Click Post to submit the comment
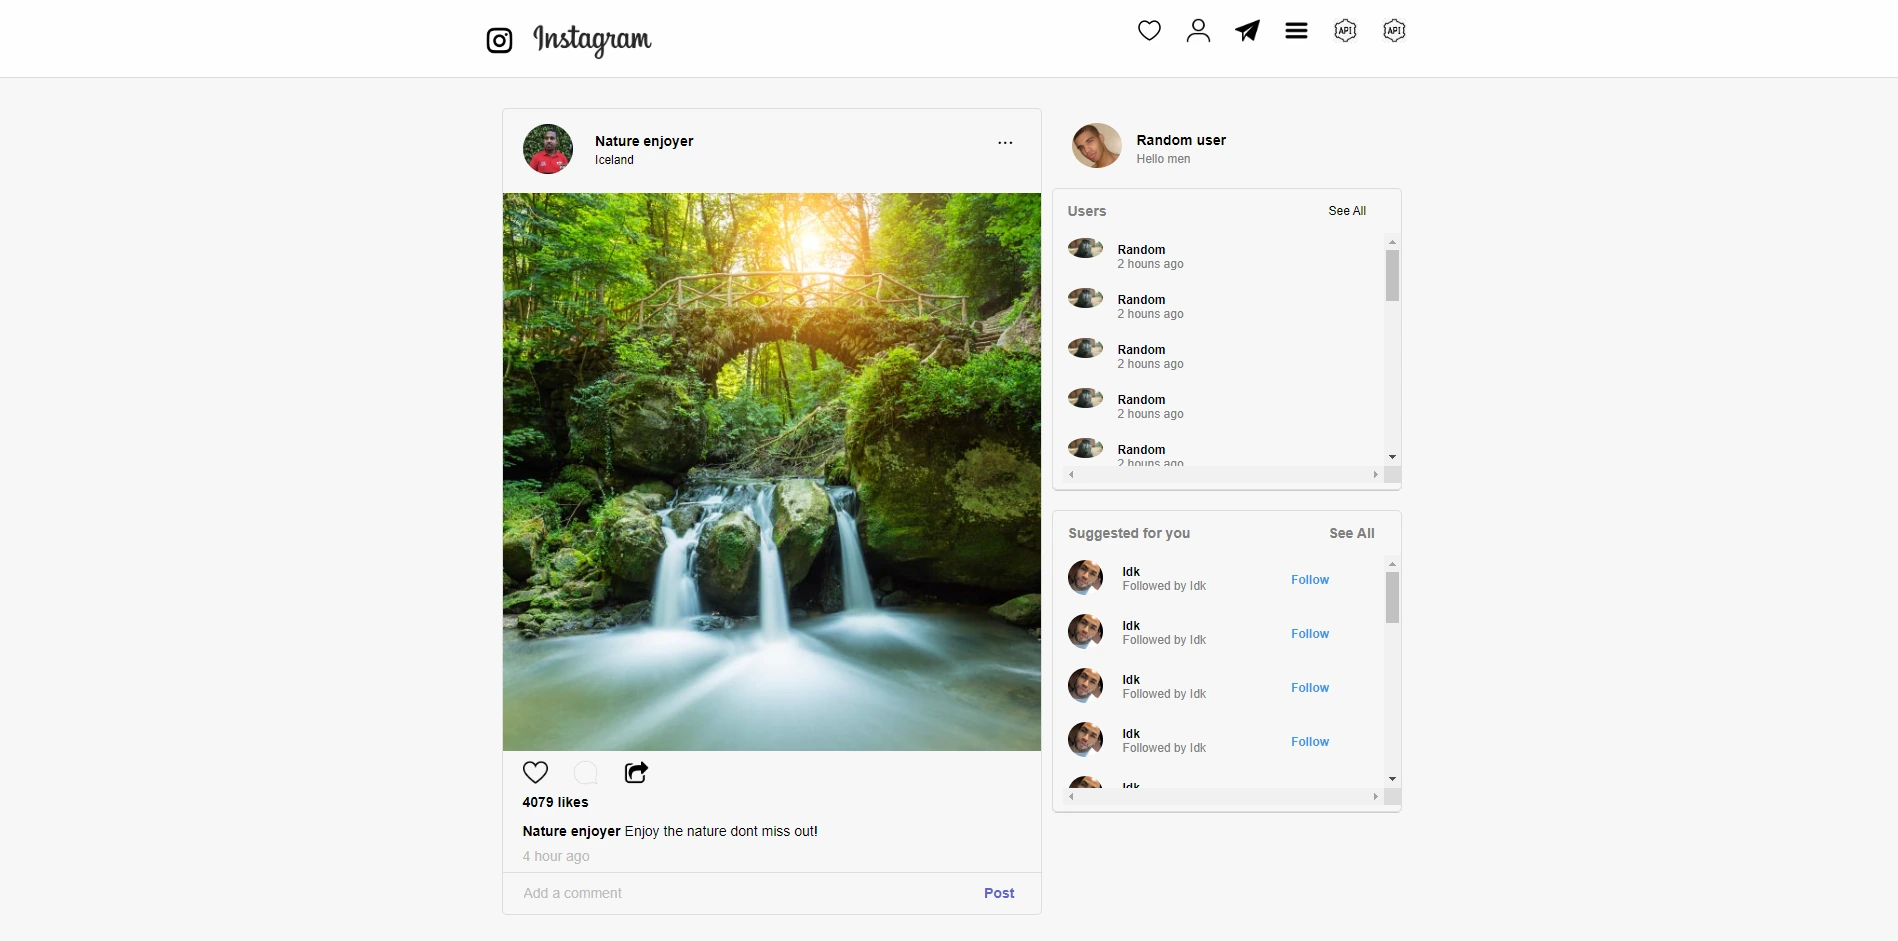The image size is (1898, 941). click(x=998, y=893)
